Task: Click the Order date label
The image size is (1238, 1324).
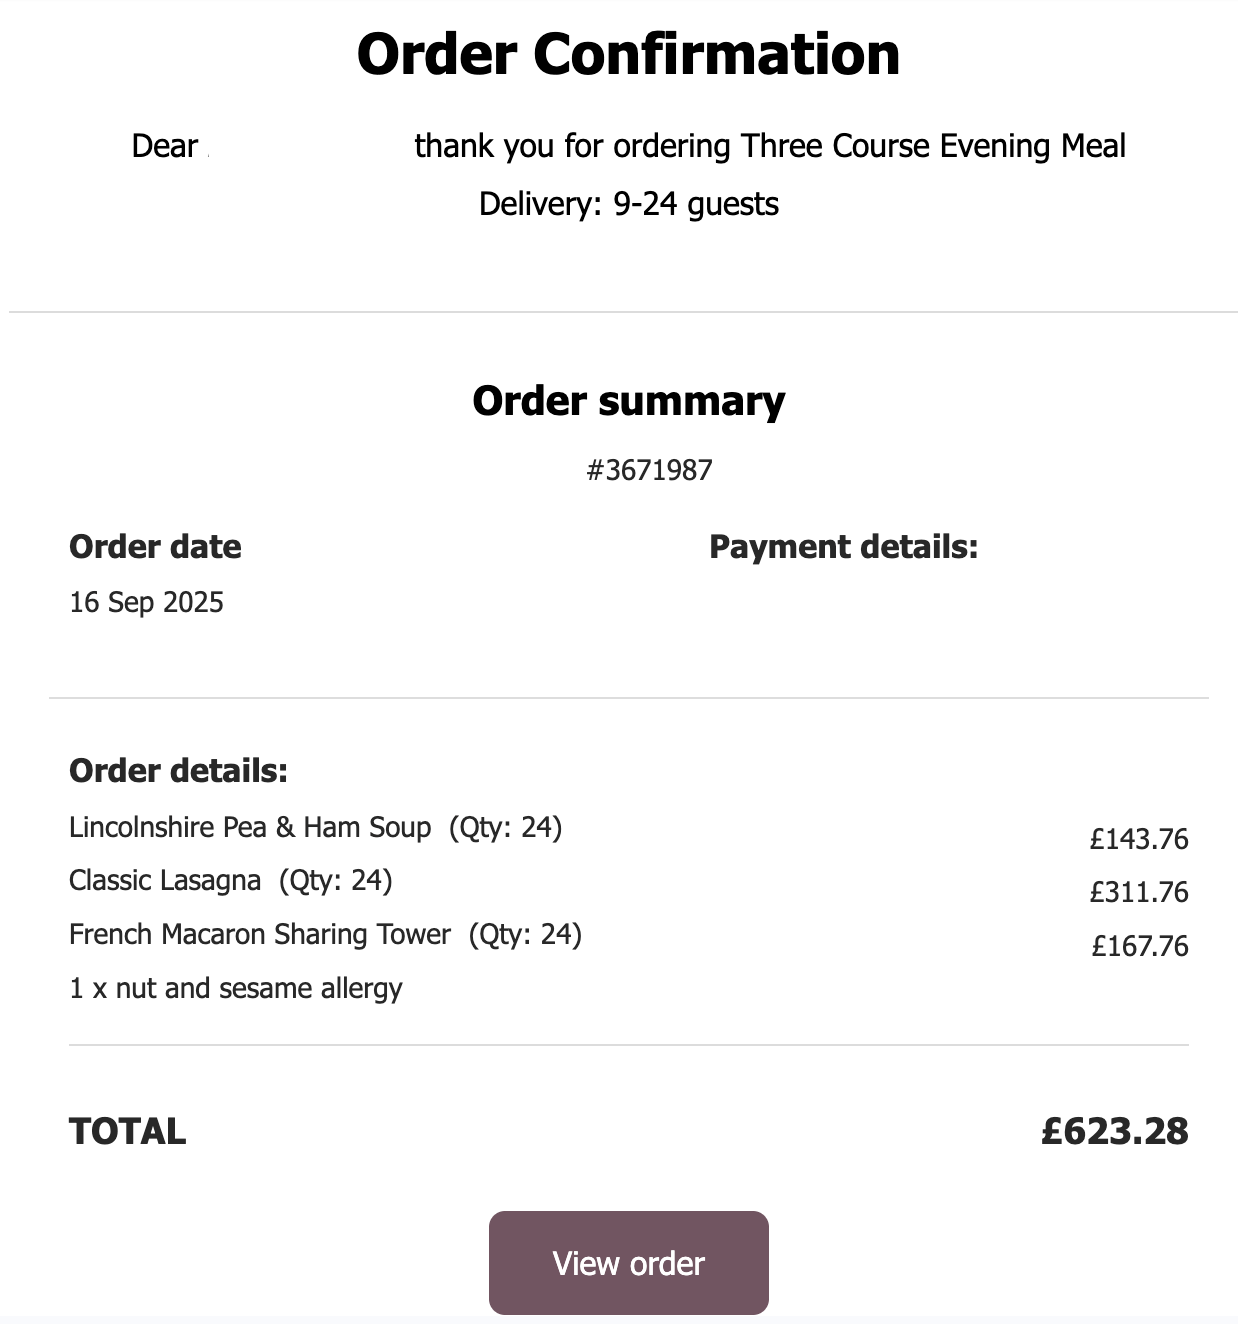Action: (155, 547)
